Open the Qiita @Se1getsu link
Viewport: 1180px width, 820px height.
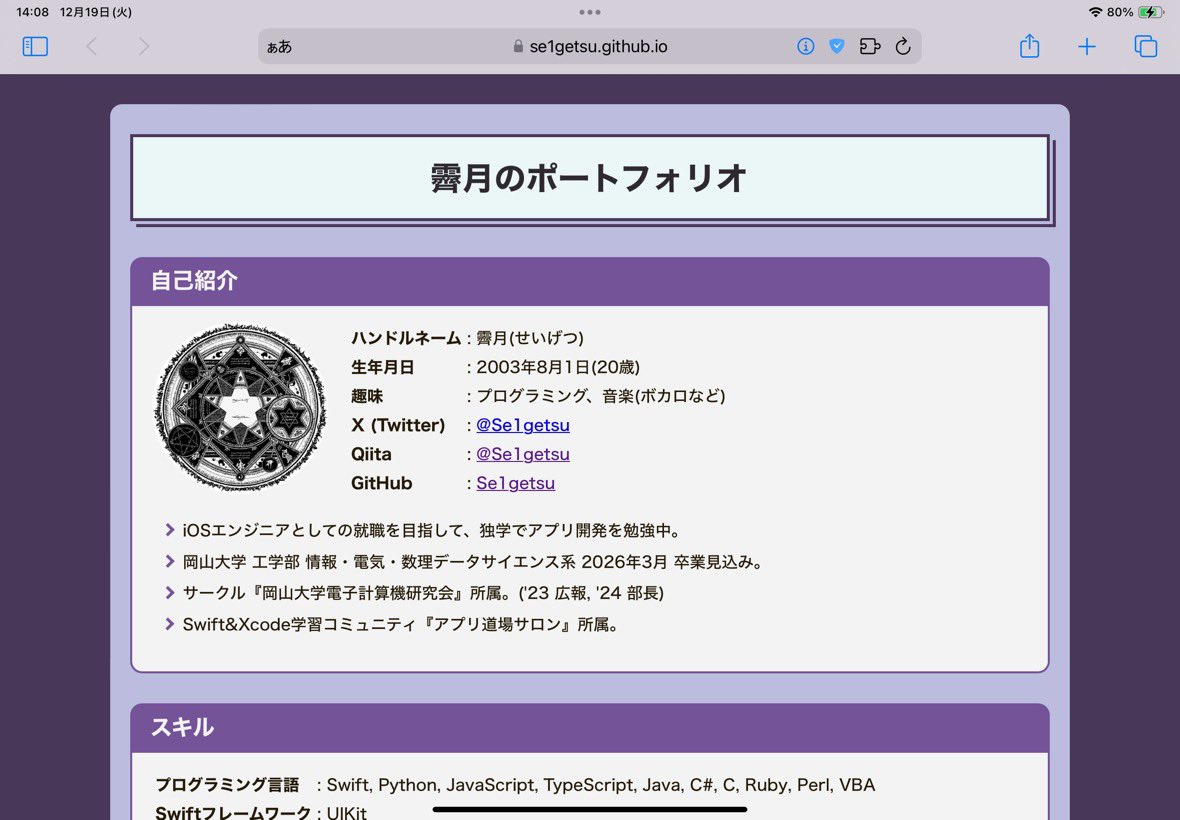pos(523,454)
